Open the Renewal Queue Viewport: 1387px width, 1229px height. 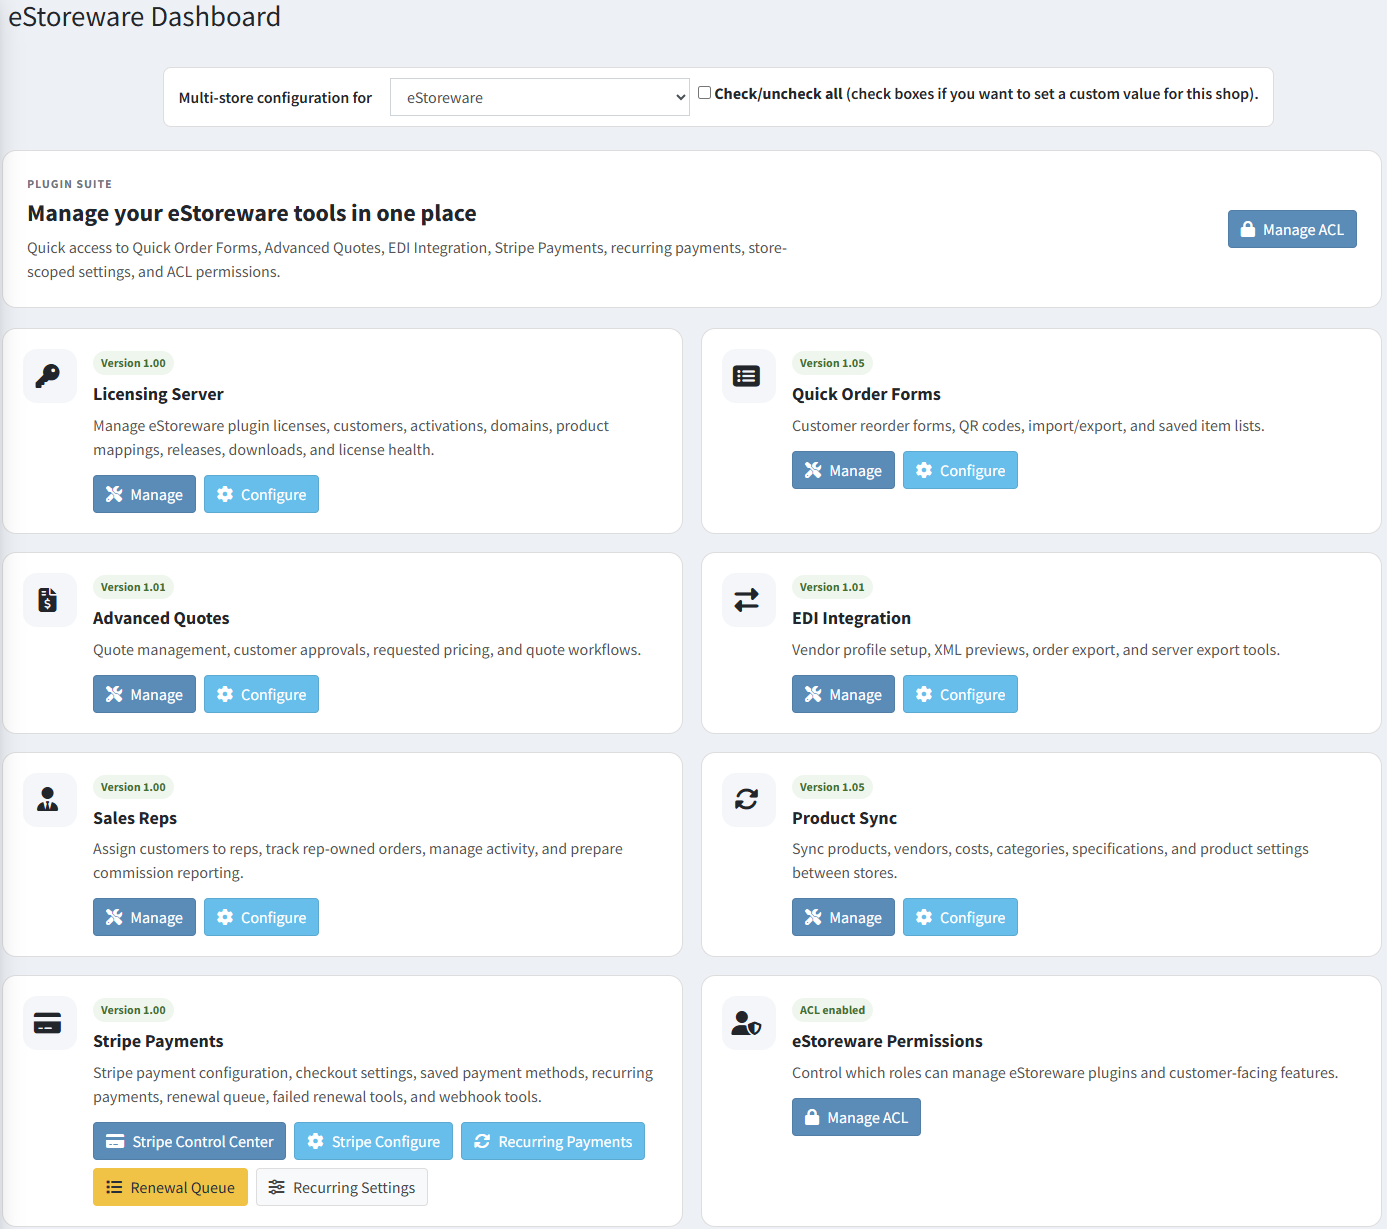(x=170, y=1187)
